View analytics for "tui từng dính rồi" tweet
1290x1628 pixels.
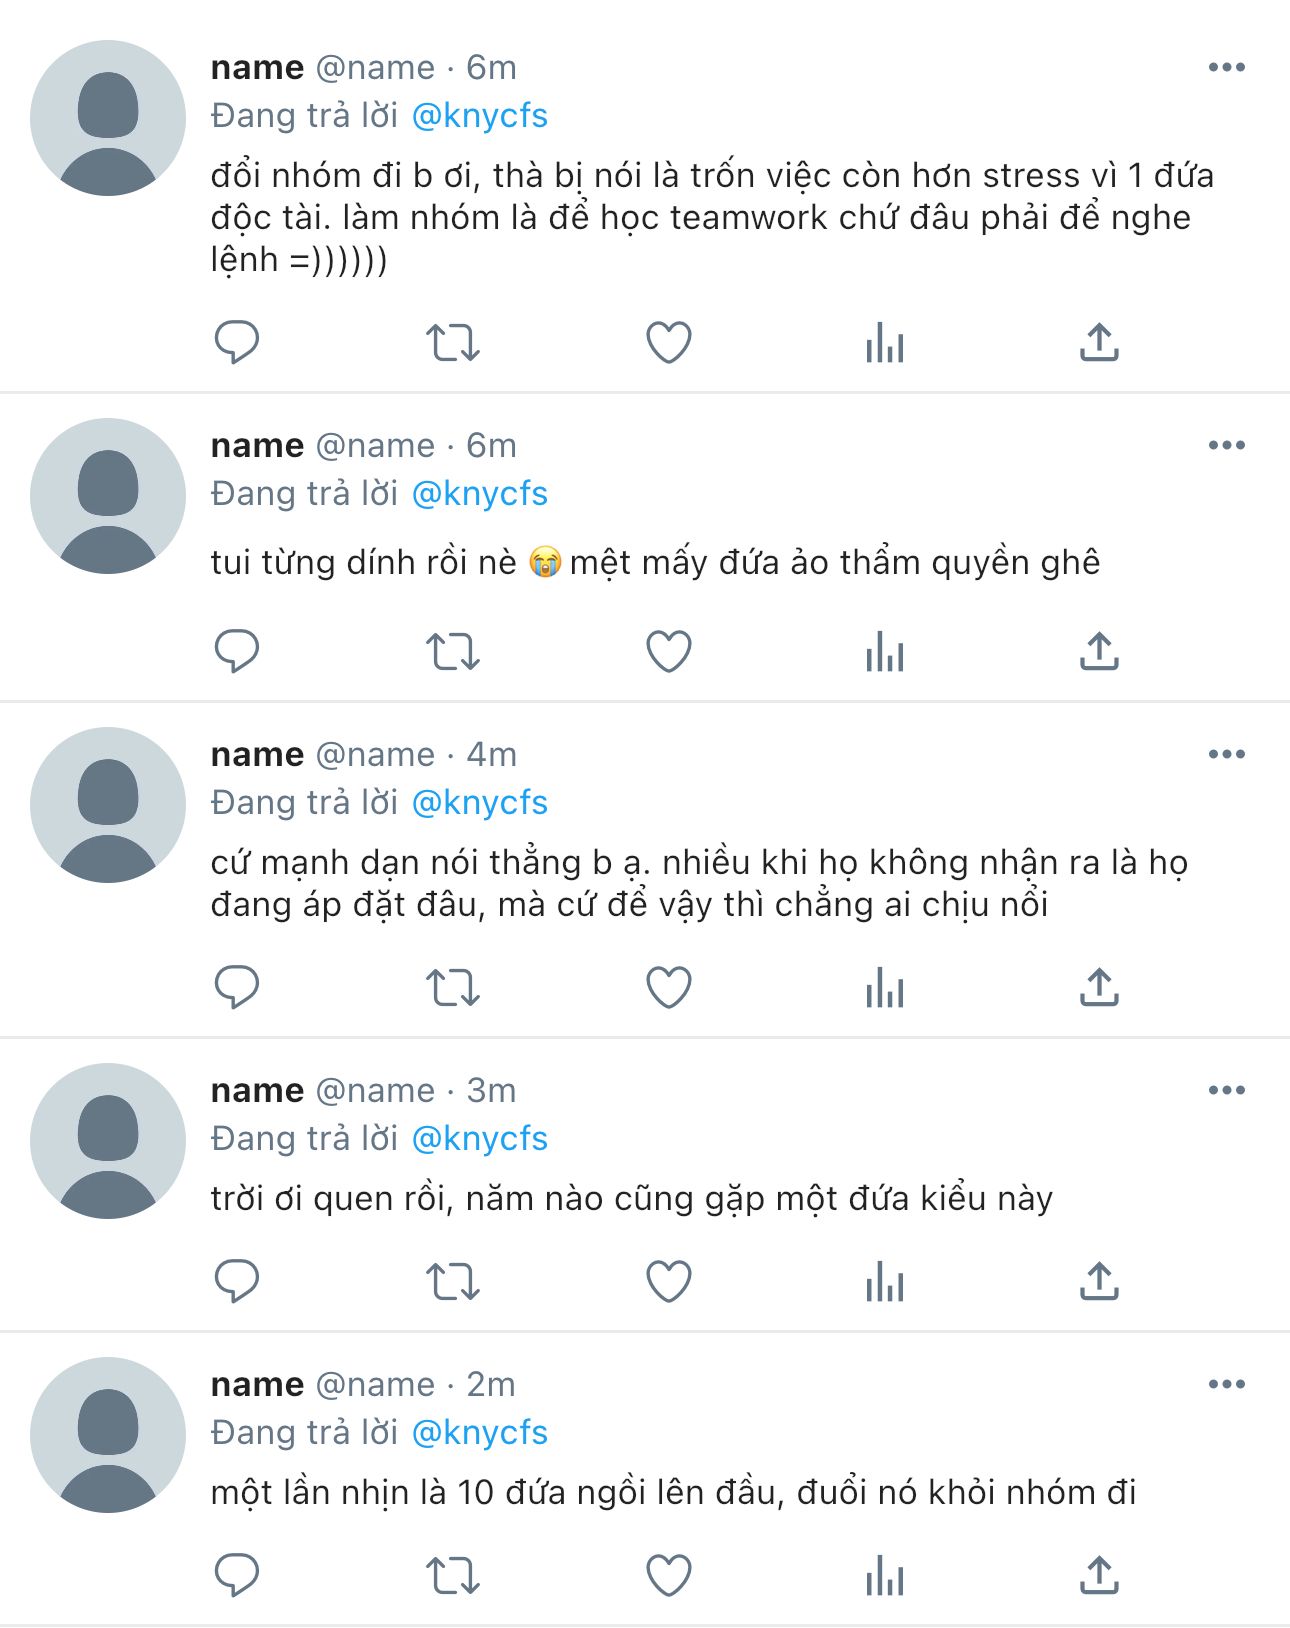coord(885,652)
